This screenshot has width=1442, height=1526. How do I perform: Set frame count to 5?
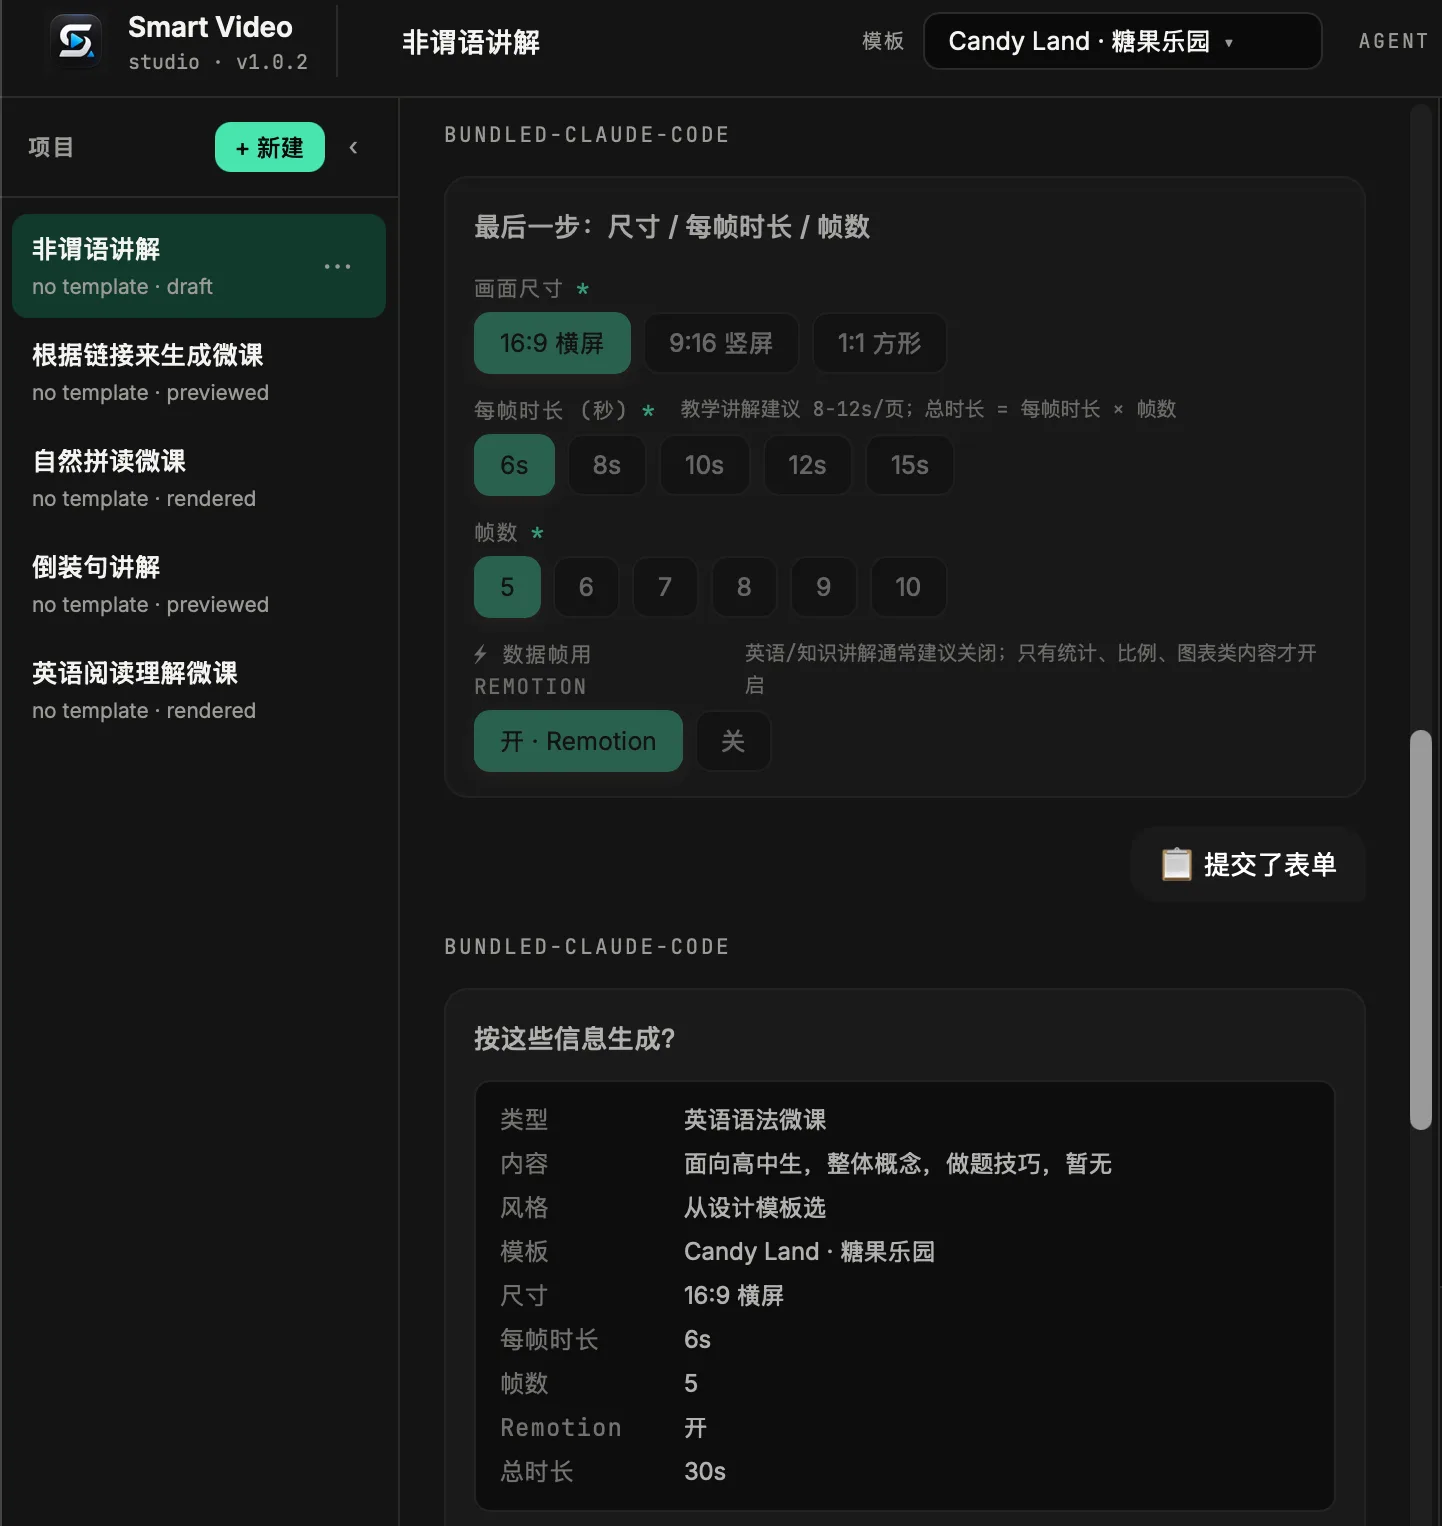(507, 587)
